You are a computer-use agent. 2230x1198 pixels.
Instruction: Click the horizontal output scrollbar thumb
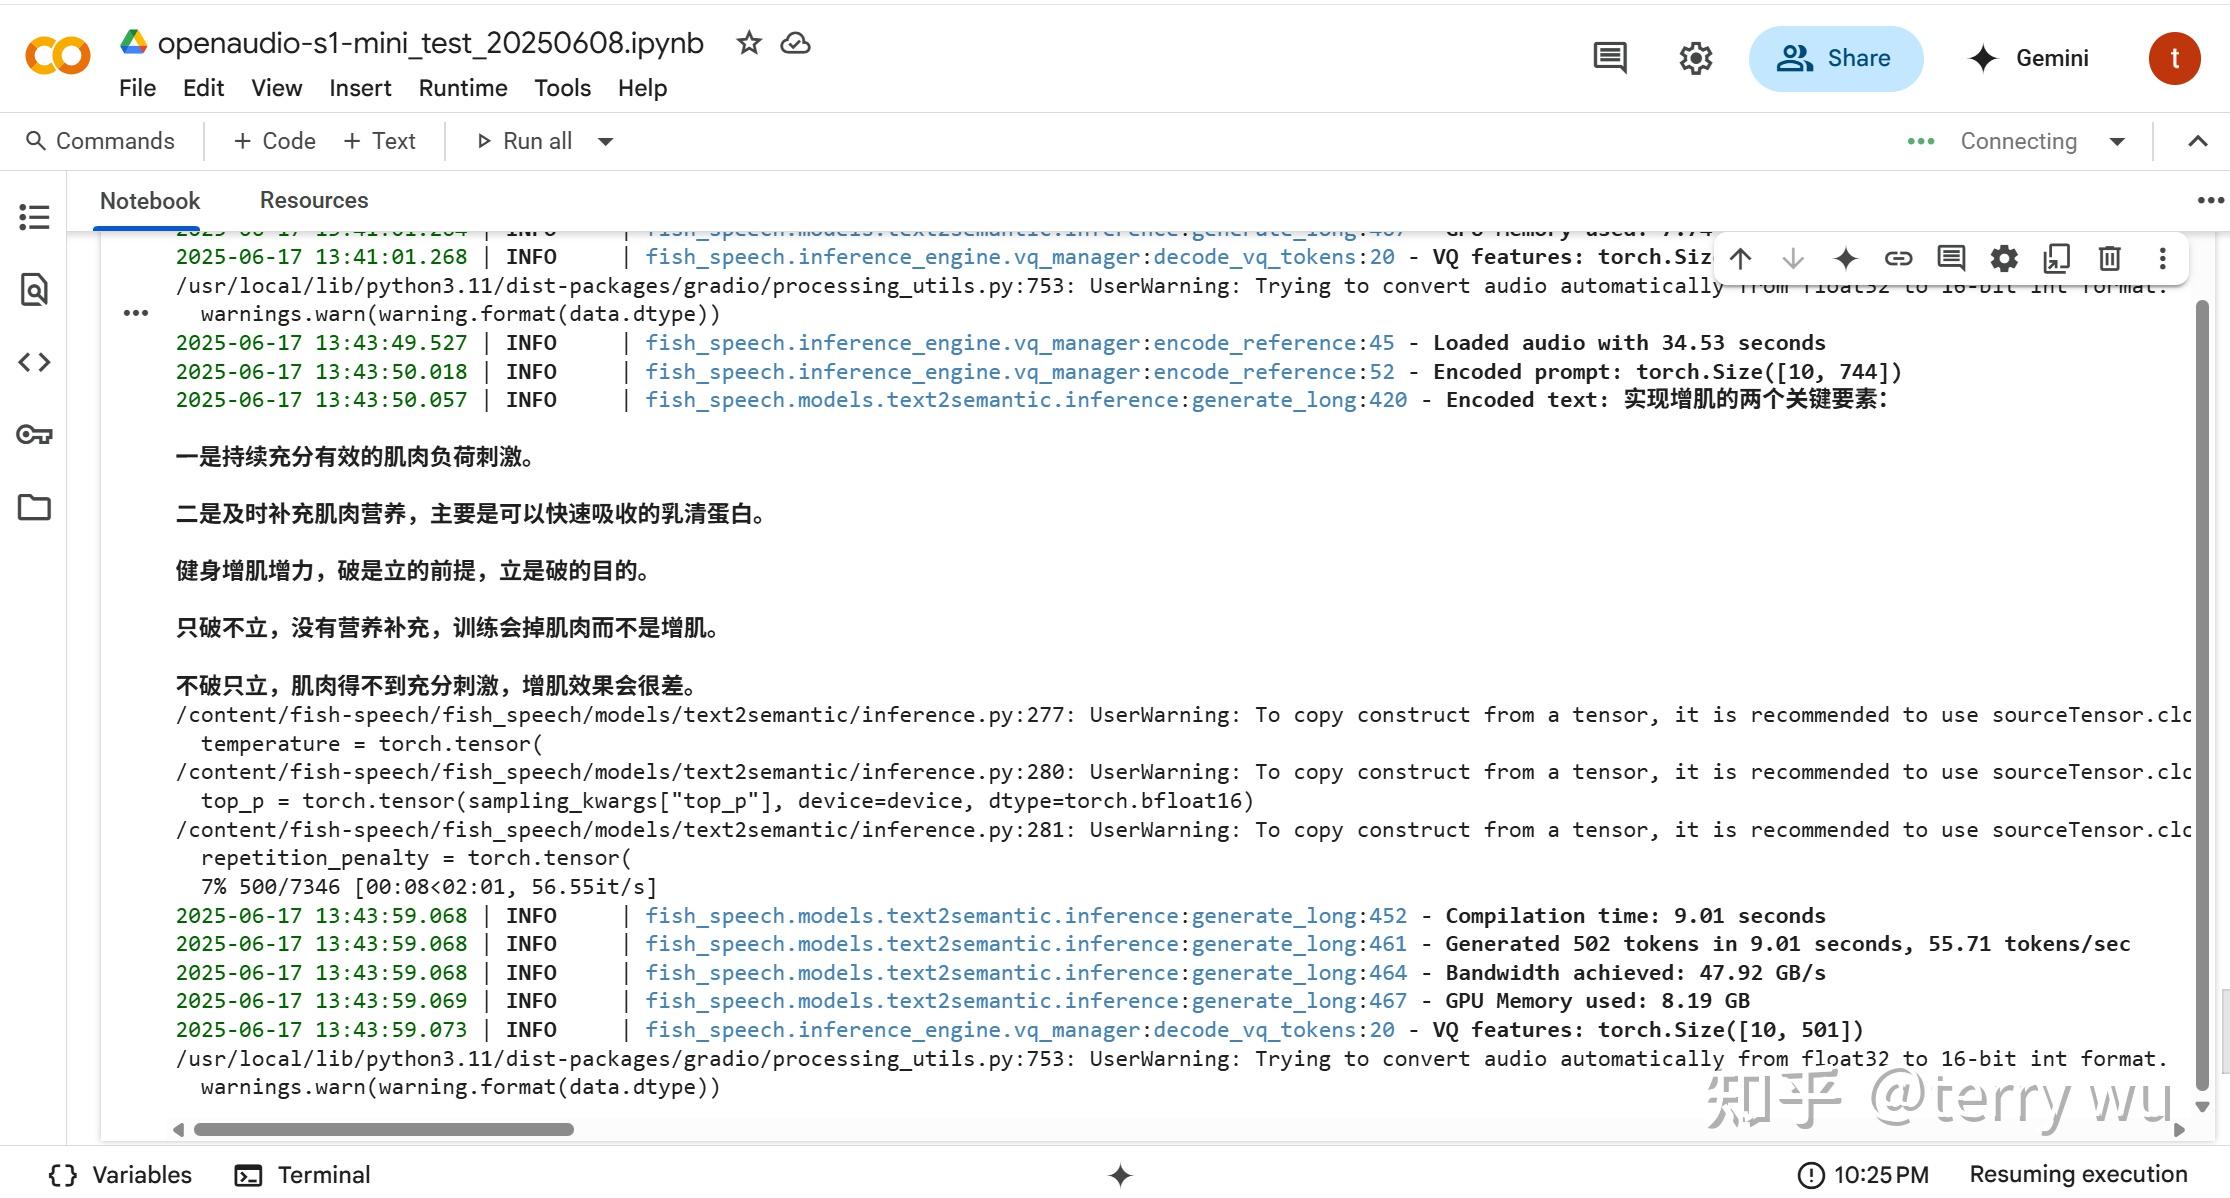[x=383, y=1129]
